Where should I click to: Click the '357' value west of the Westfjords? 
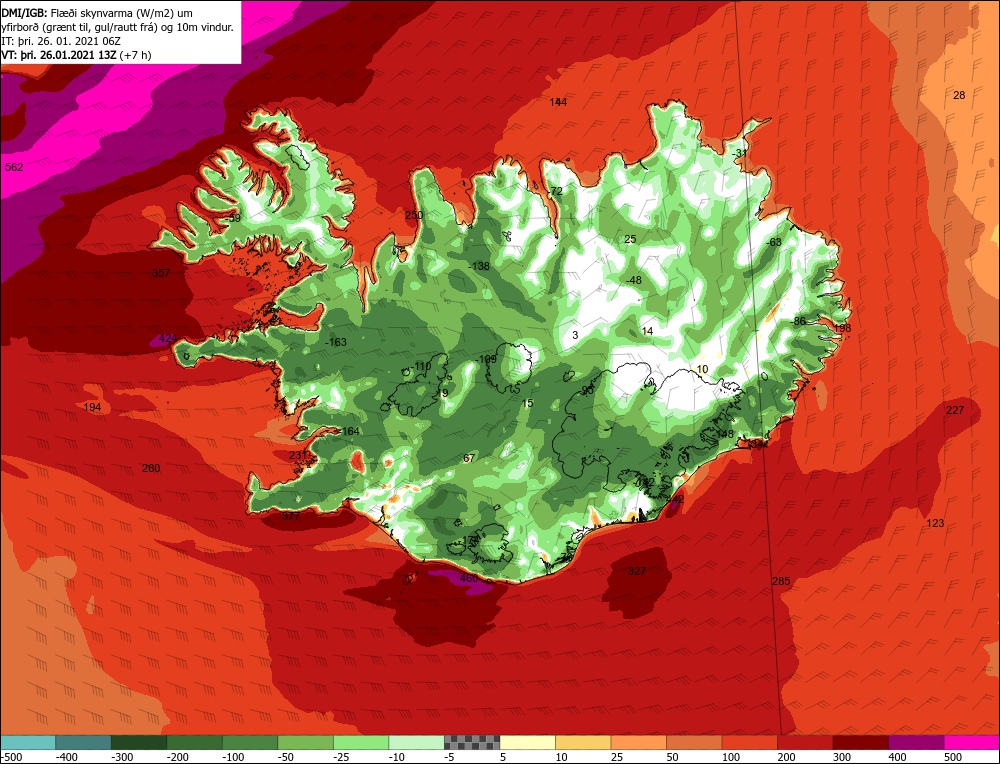[161, 273]
